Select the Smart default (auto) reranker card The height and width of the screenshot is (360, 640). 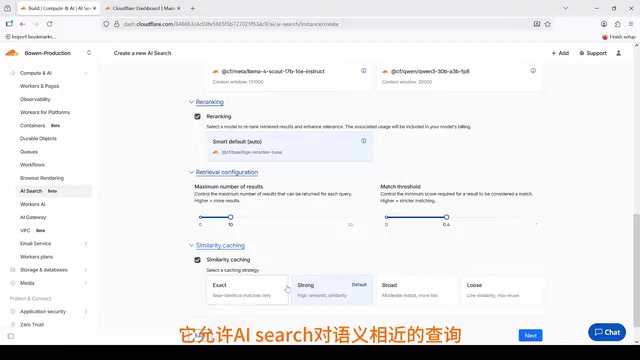tap(290, 147)
